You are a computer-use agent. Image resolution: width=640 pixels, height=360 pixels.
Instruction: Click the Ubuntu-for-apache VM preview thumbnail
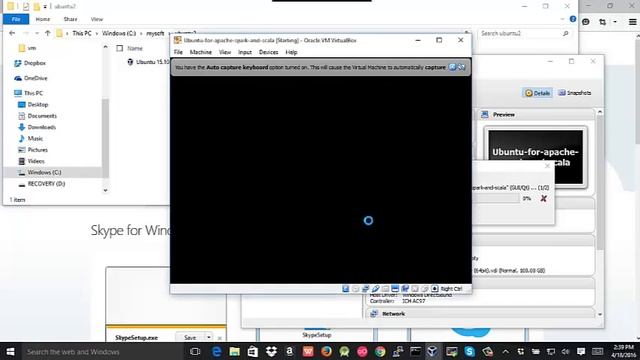[536, 157]
